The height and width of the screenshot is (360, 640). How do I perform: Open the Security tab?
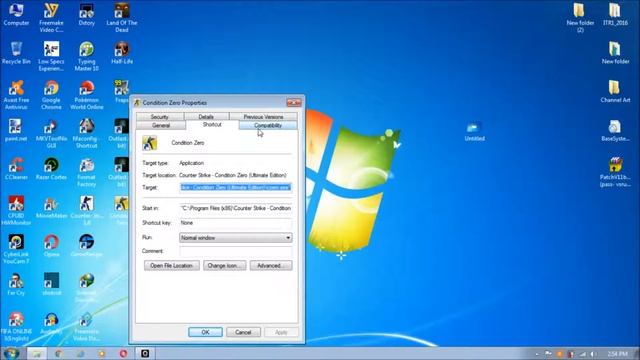click(159, 117)
